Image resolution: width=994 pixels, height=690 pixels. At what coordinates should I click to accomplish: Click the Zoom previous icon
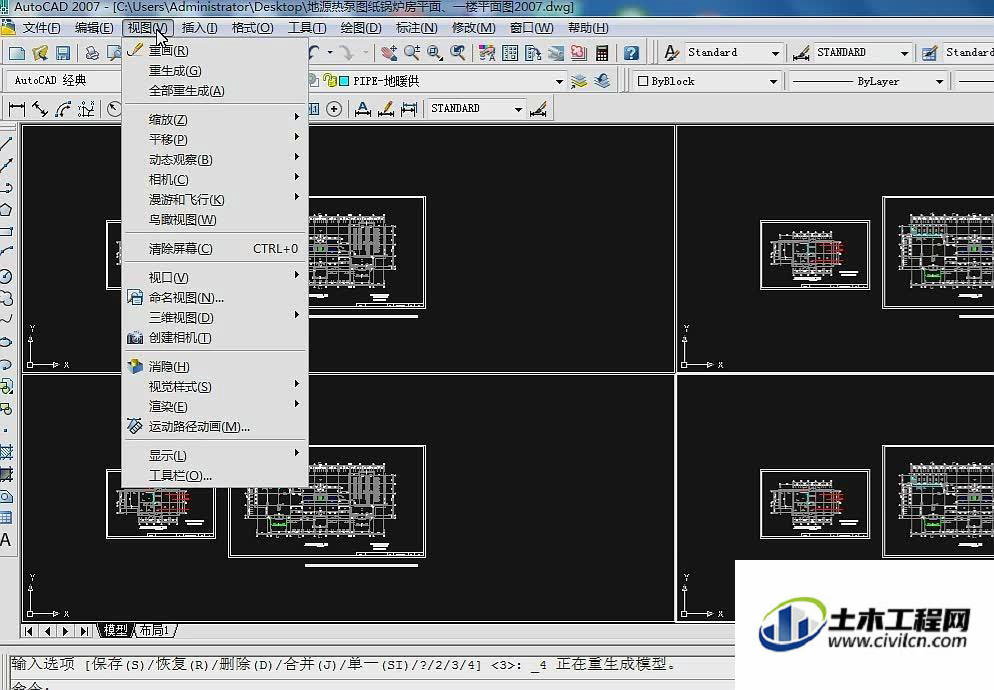[458, 53]
